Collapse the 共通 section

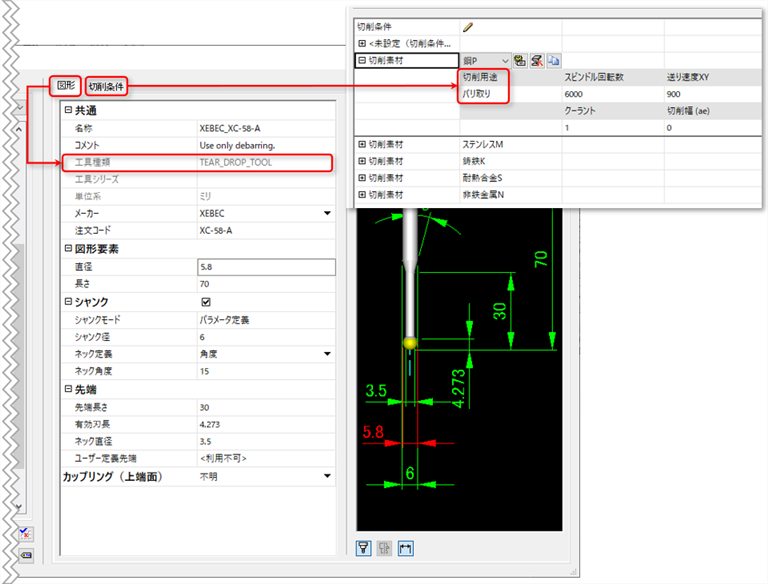pos(68,110)
